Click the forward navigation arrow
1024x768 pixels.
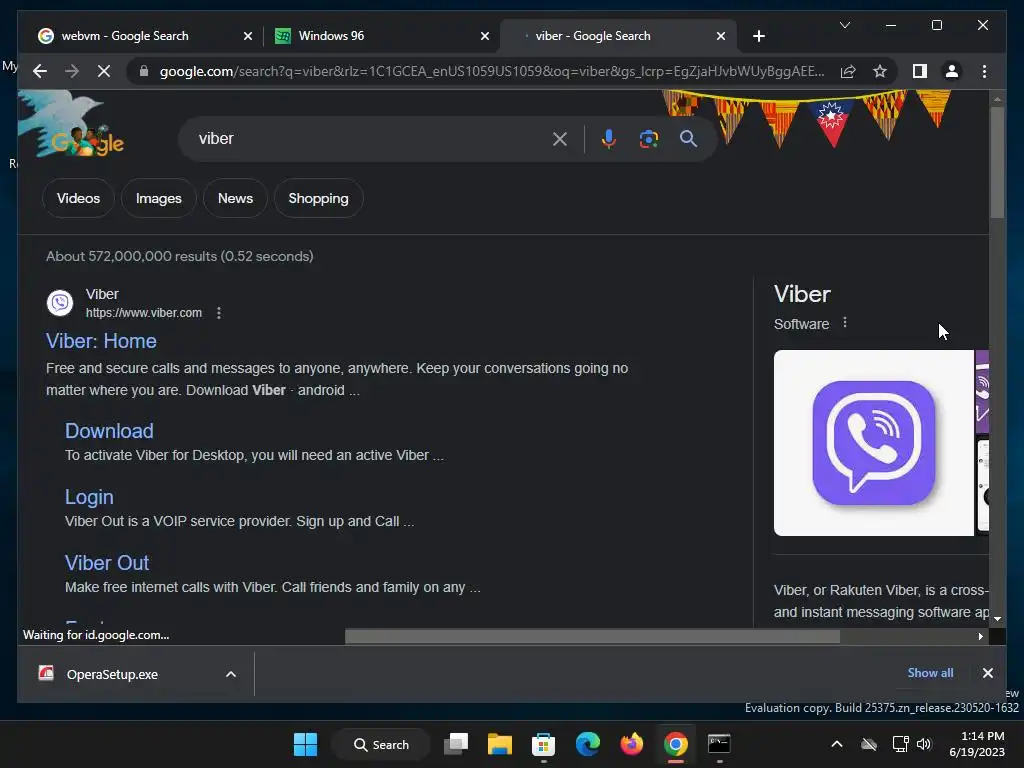(72, 71)
